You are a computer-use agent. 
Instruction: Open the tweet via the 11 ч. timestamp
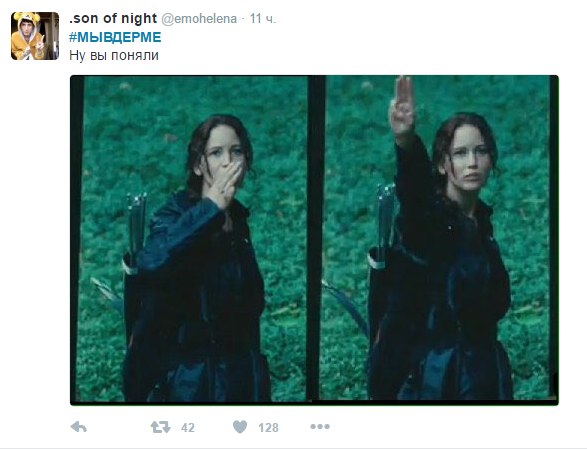point(262,19)
